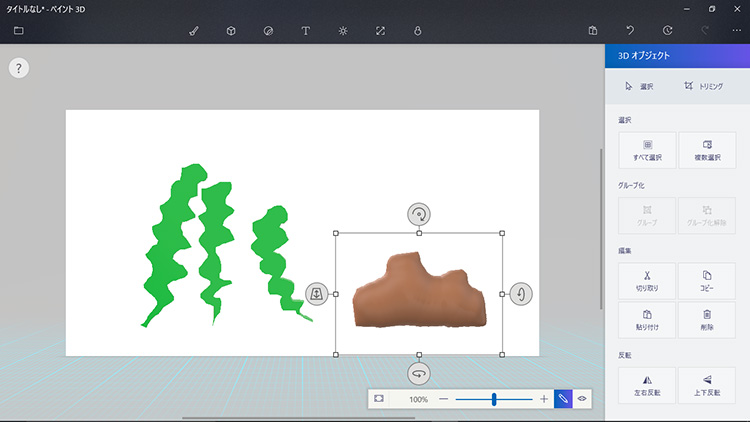
Task: Click the Undo arrow icon
Action: point(630,30)
